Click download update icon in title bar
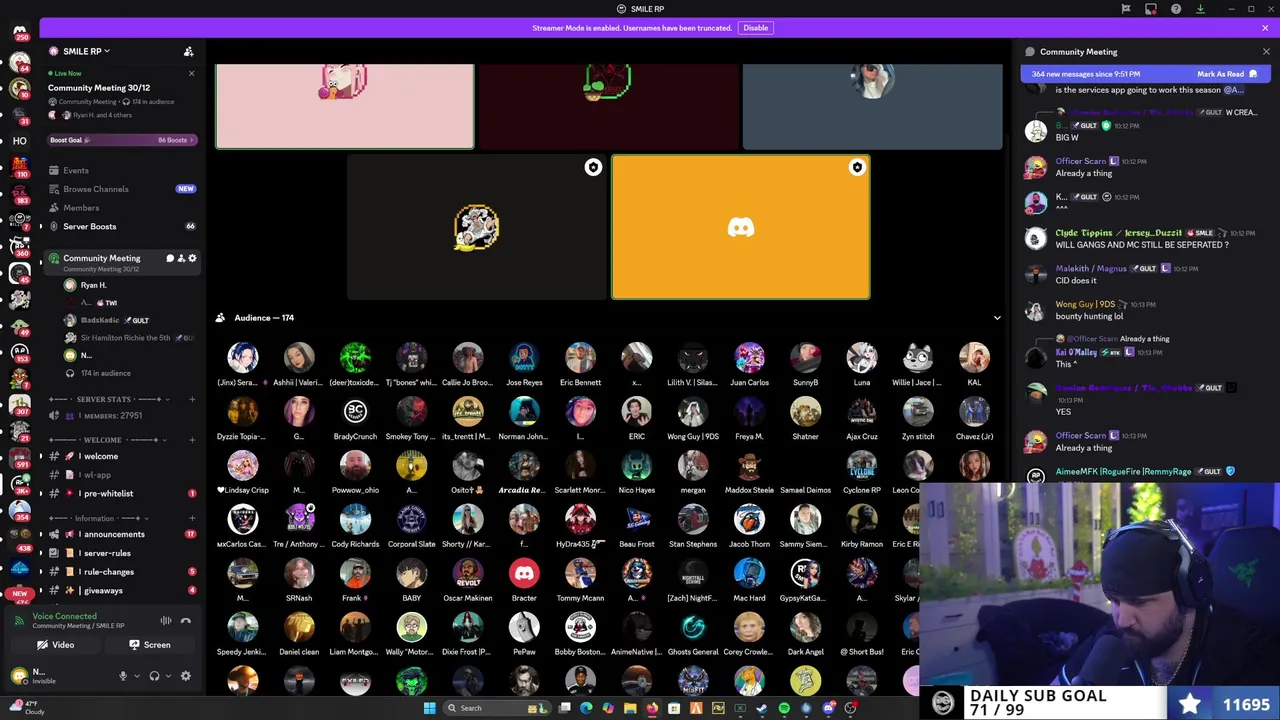1280x720 pixels. 1201,9
